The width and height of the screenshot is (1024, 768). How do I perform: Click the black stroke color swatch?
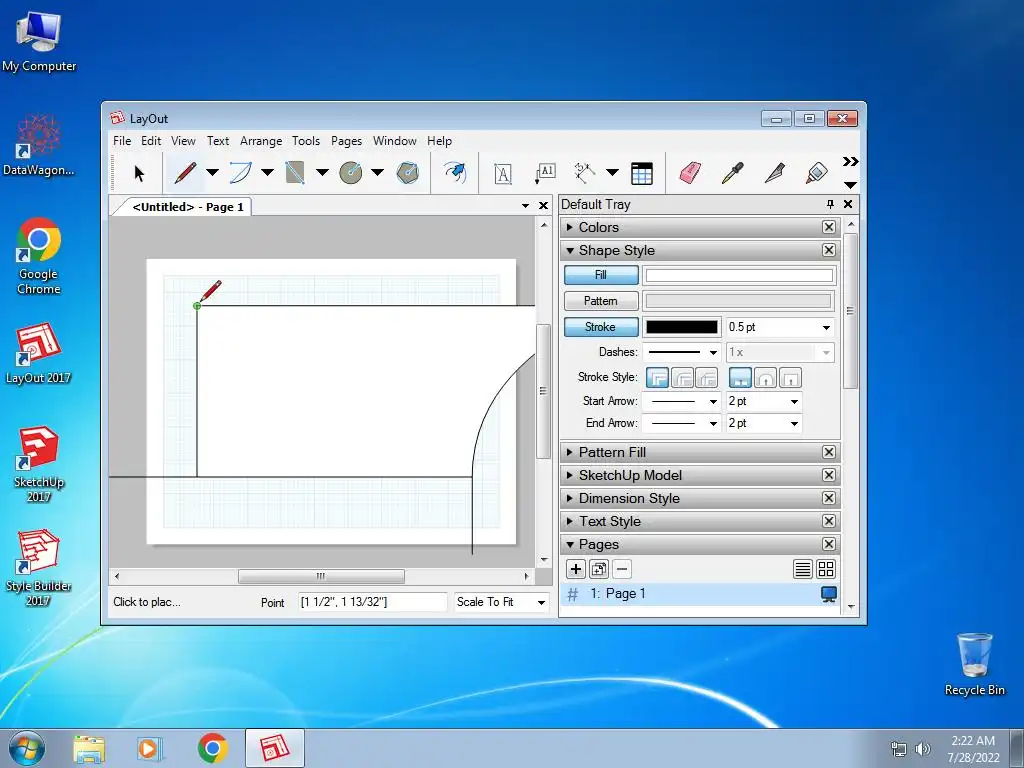click(682, 327)
